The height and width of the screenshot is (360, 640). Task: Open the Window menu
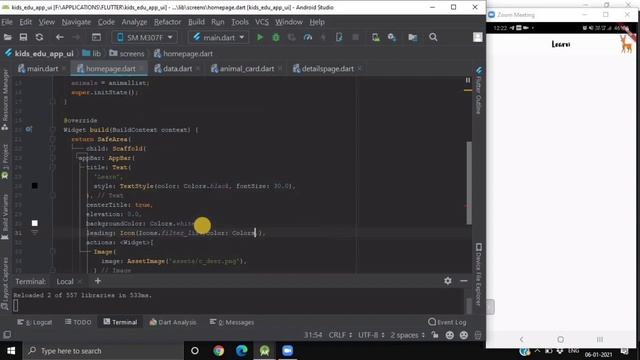tap(289, 22)
